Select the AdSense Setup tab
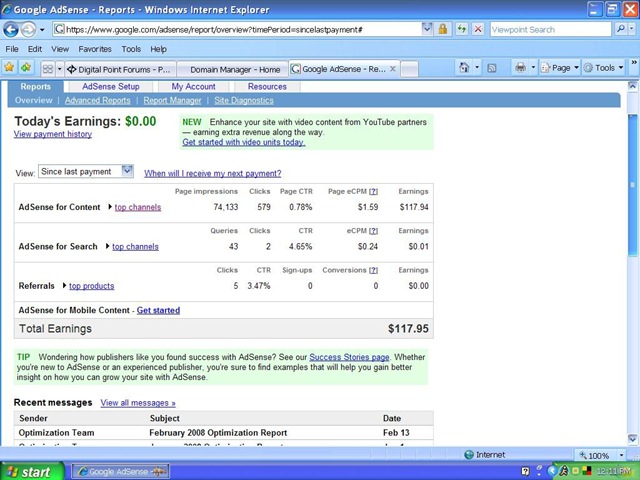 111,87
